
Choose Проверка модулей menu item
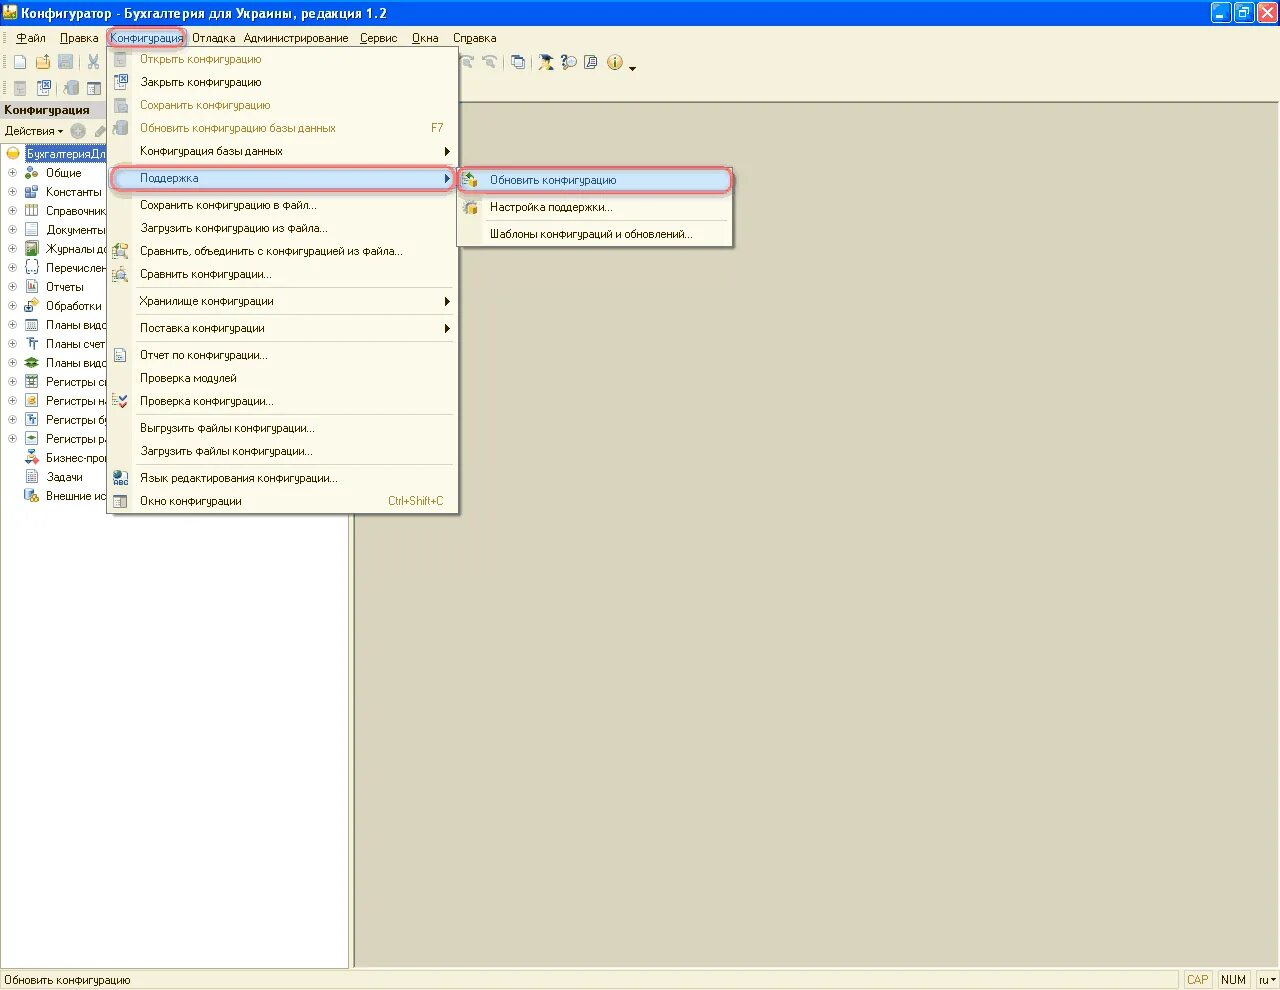coord(282,378)
